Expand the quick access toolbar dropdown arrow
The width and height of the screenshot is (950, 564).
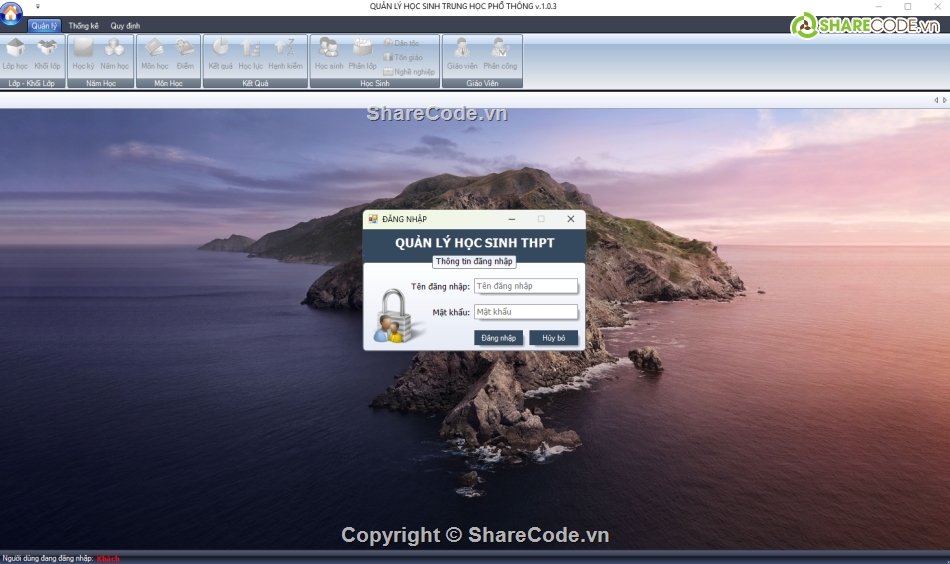click(x=38, y=6)
